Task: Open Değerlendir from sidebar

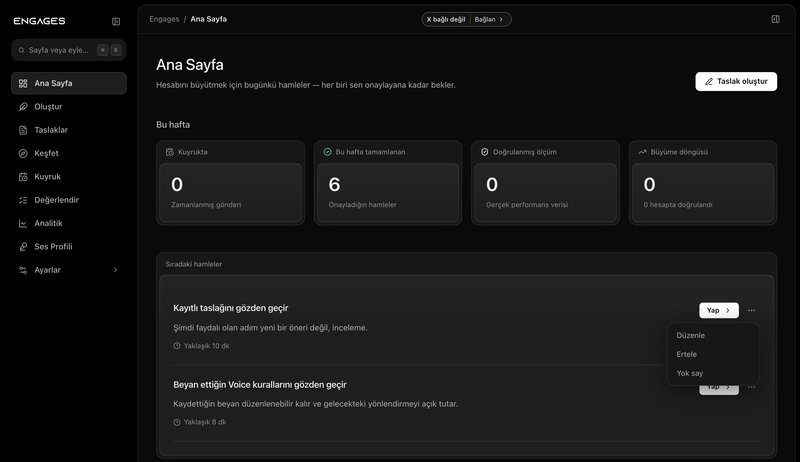Action: pos(69,200)
